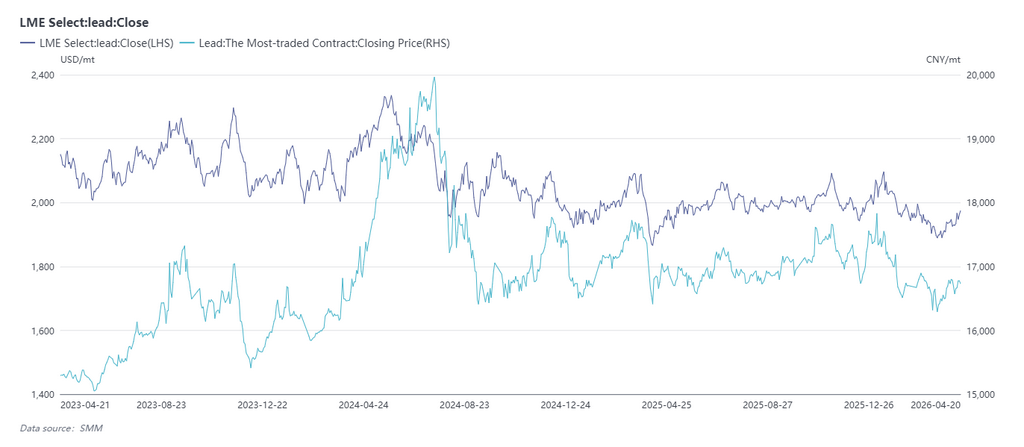Image resolution: width=1024 pixels, height=447 pixels.
Task: Click the 2,400 left axis value label
Action: (x=42, y=76)
